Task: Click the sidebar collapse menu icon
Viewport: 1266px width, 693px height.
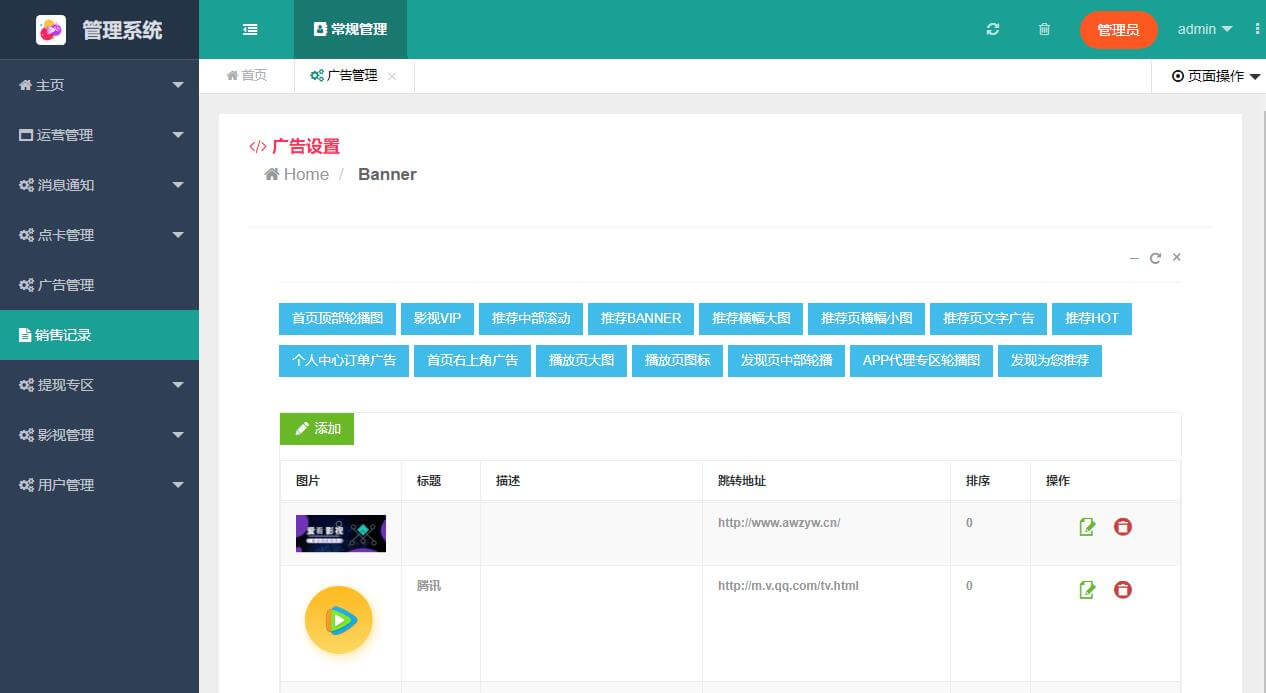Action: [x=250, y=30]
